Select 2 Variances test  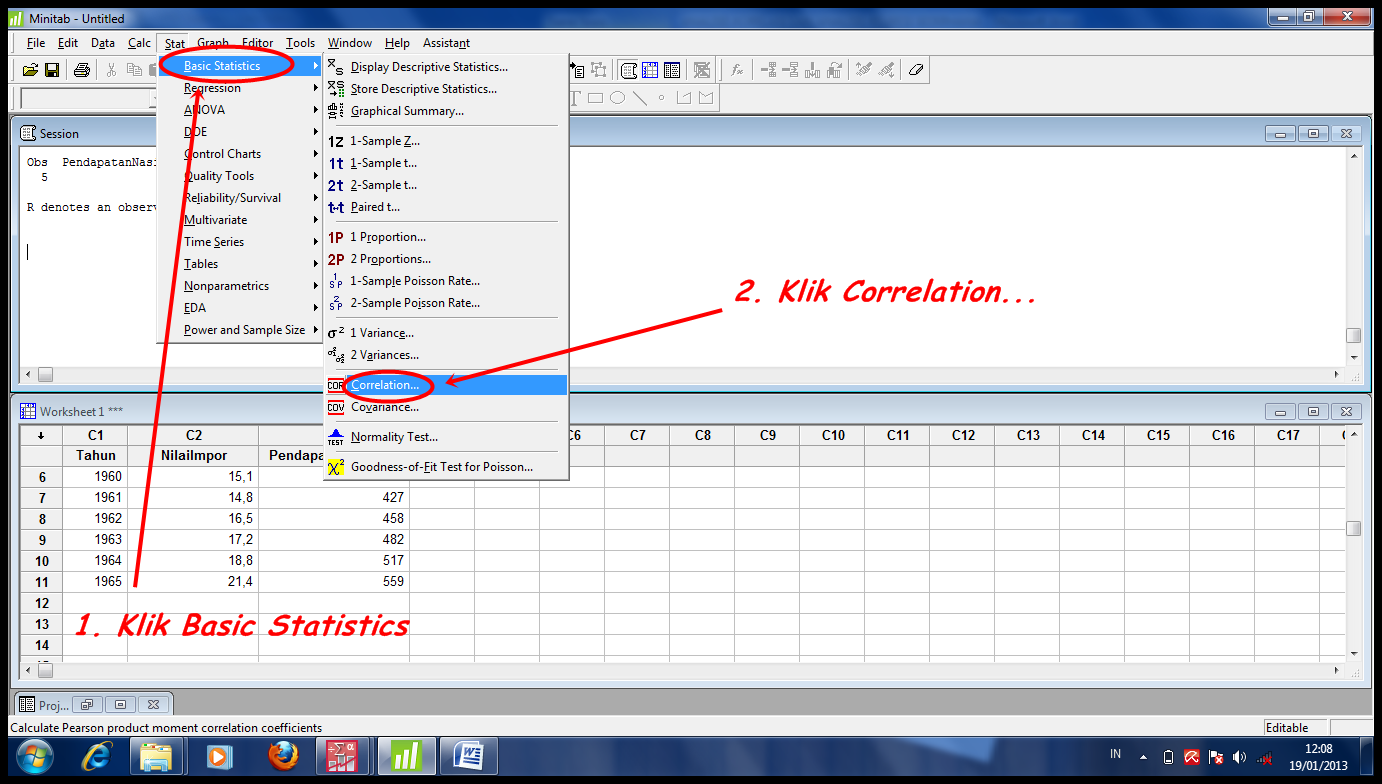(446, 355)
